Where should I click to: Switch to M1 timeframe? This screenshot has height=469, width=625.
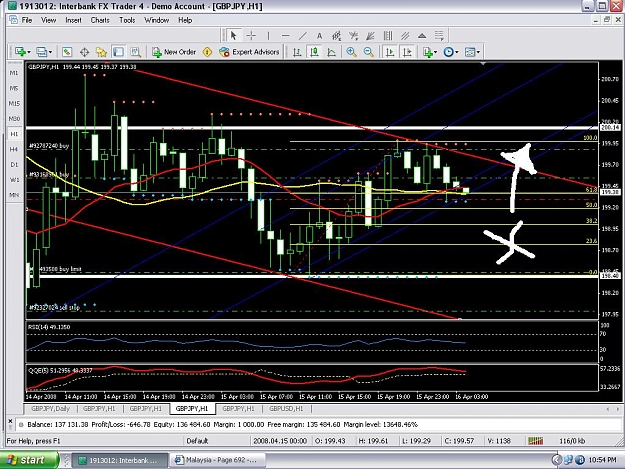(14, 73)
